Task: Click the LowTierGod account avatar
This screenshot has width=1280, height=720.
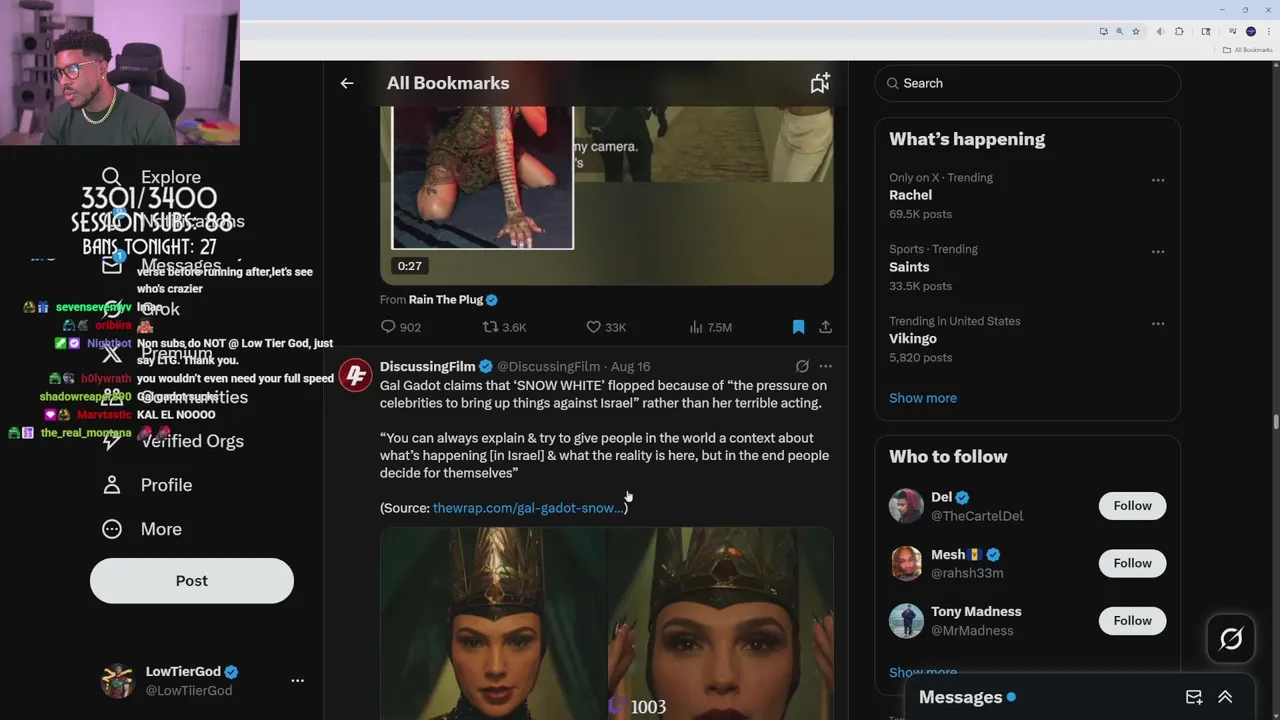Action: (x=118, y=680)
